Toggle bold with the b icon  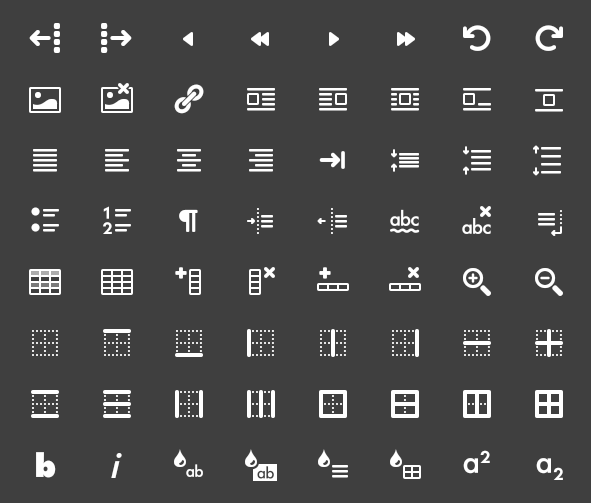[x=45, y=465]
